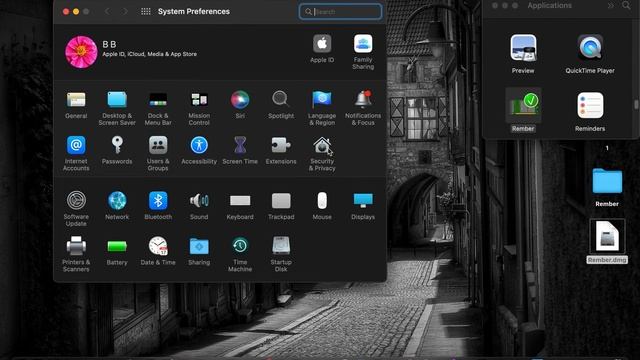Select QuickTime Player in Applications window
The width and height of the screenshot is (640, 360).
(590, 54)
